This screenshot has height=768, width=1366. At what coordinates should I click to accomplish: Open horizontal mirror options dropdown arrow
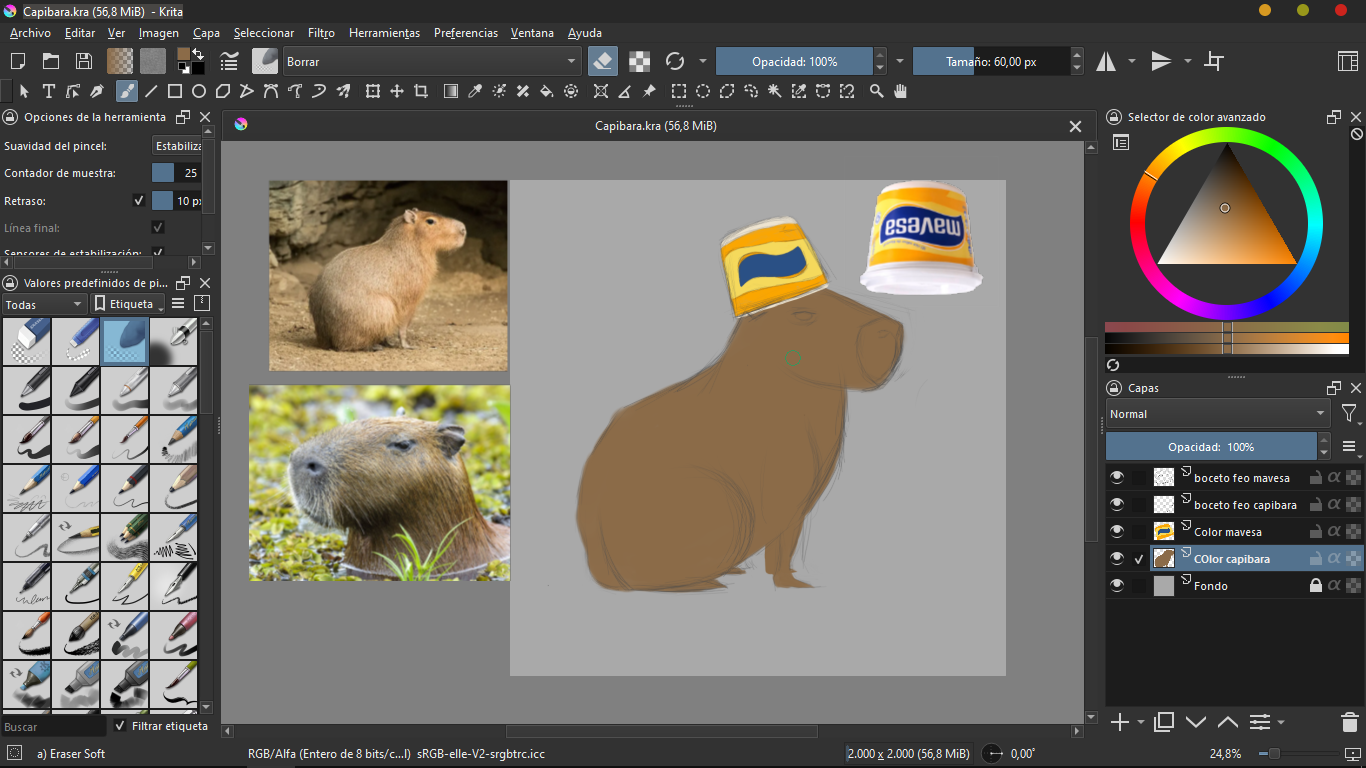(x=1132, y=61)
